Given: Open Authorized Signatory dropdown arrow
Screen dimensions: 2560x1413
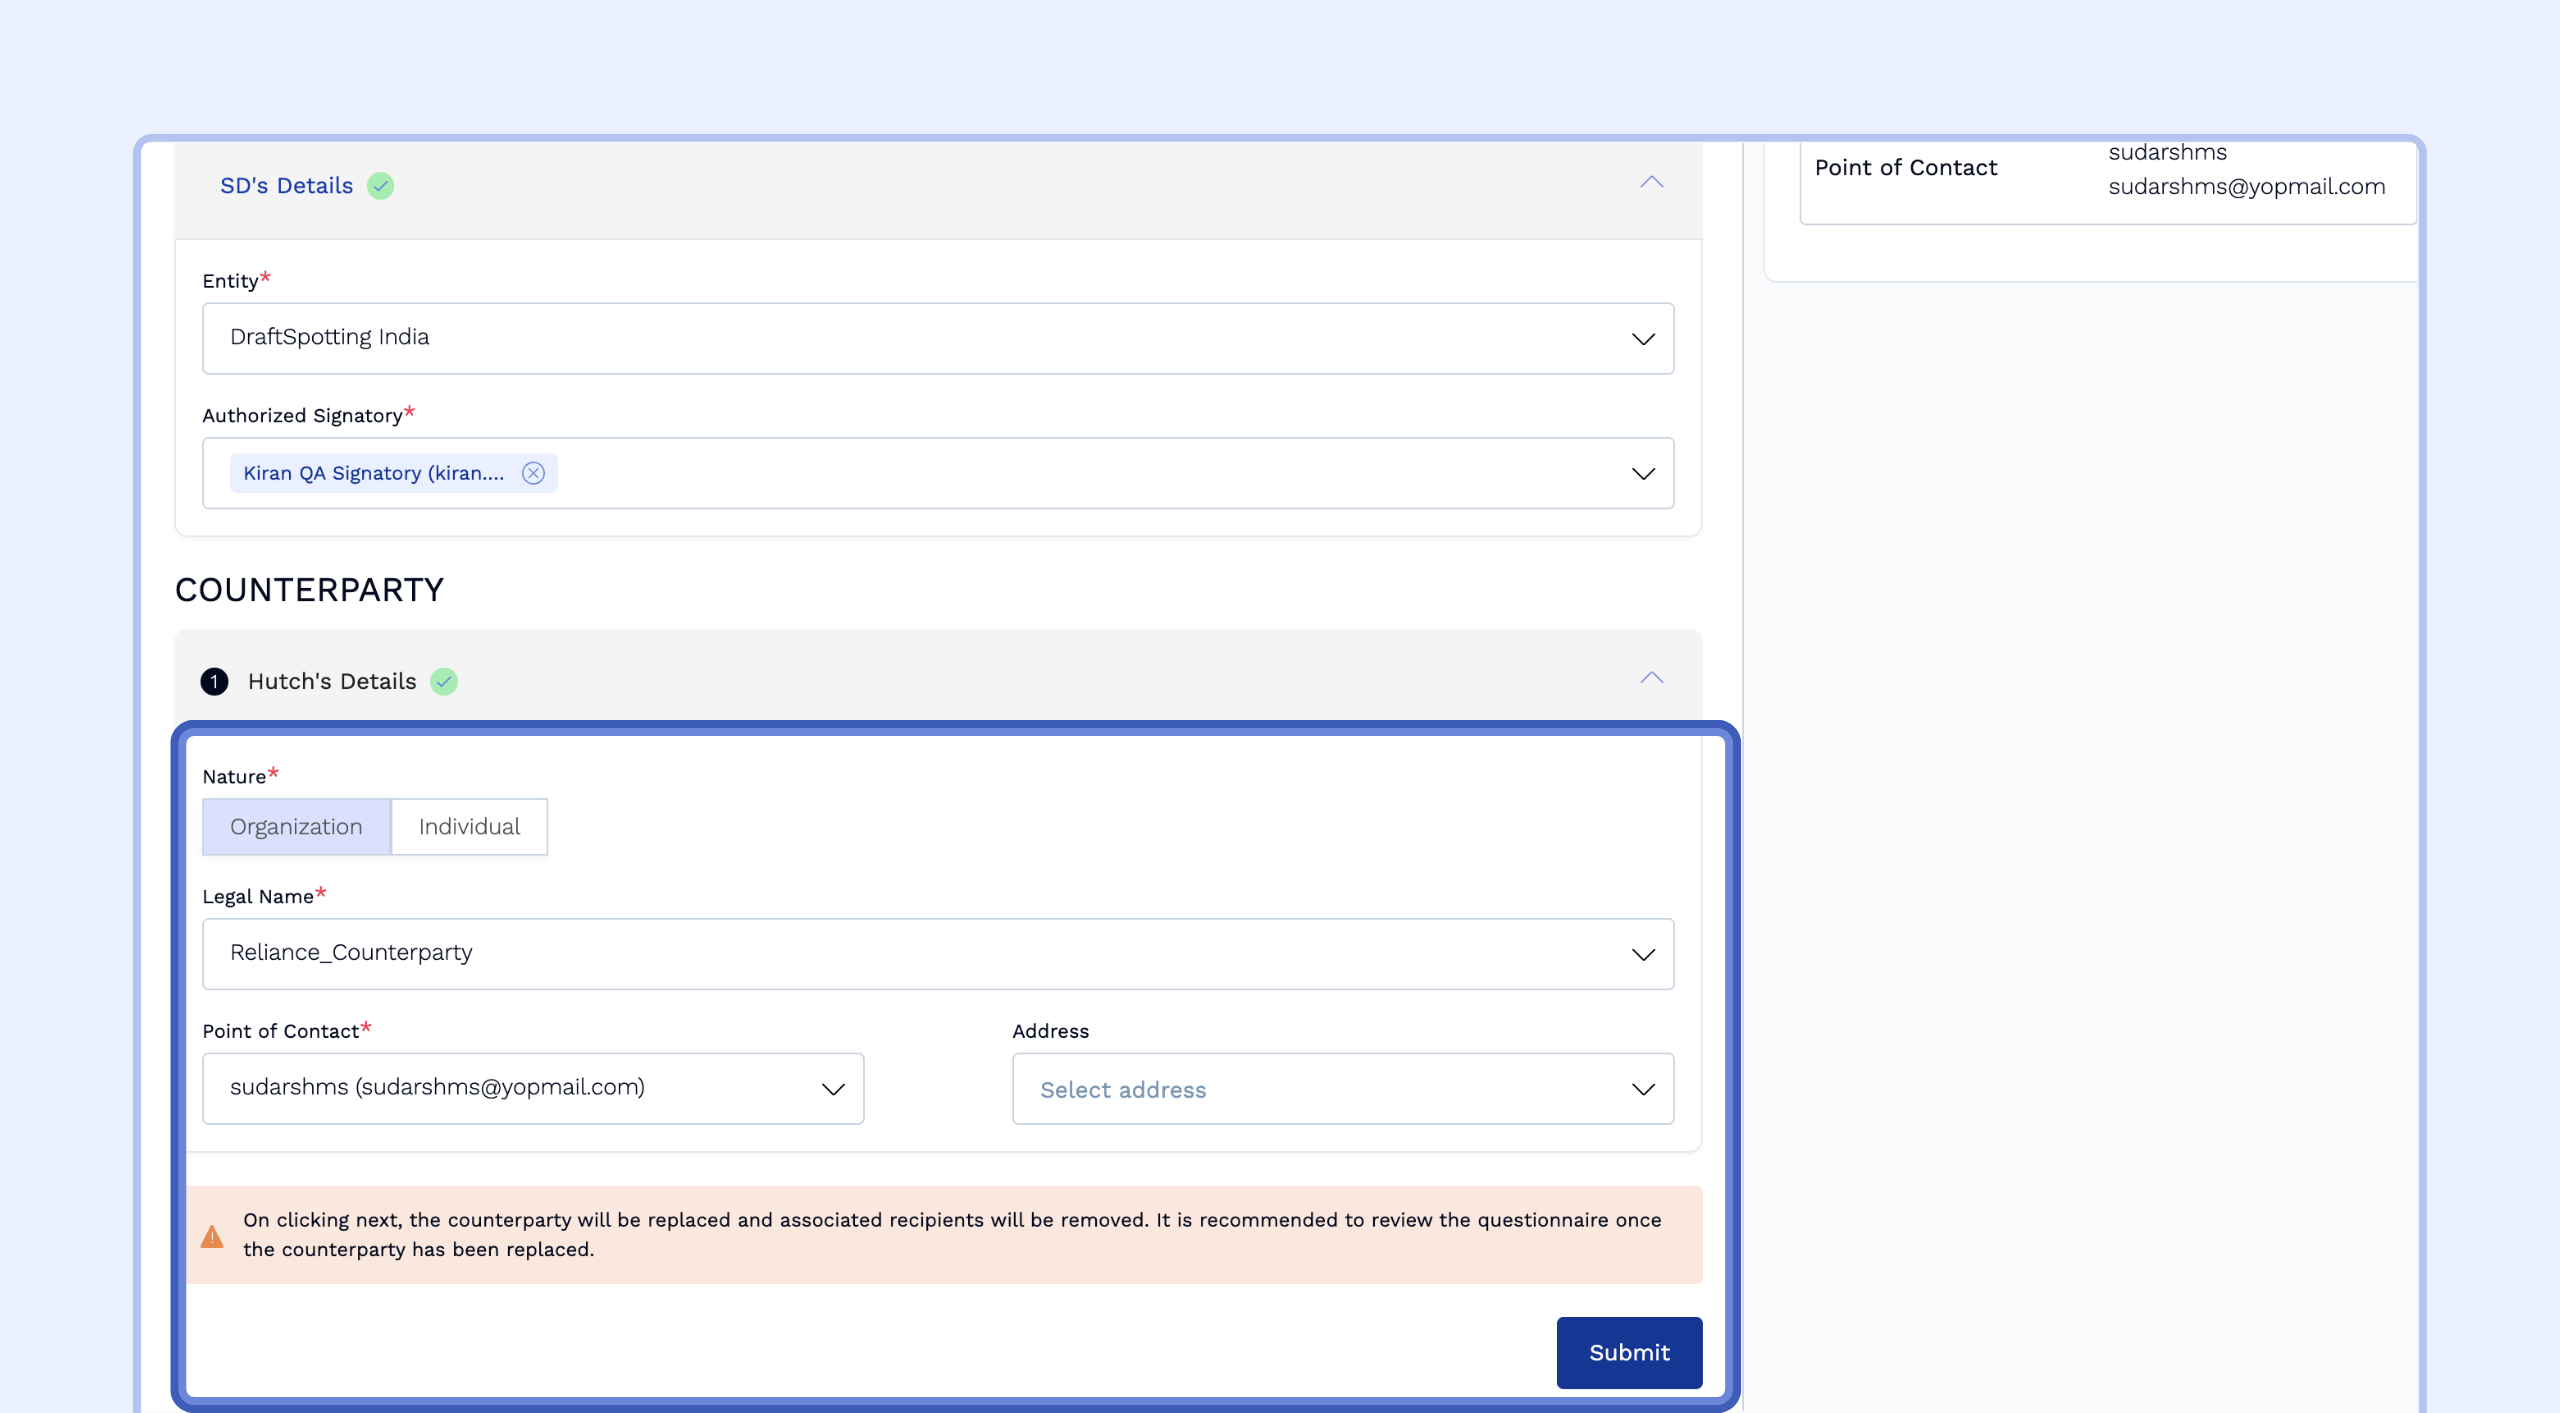Looking at the screenshot, I should click(x=1643, y=473).
